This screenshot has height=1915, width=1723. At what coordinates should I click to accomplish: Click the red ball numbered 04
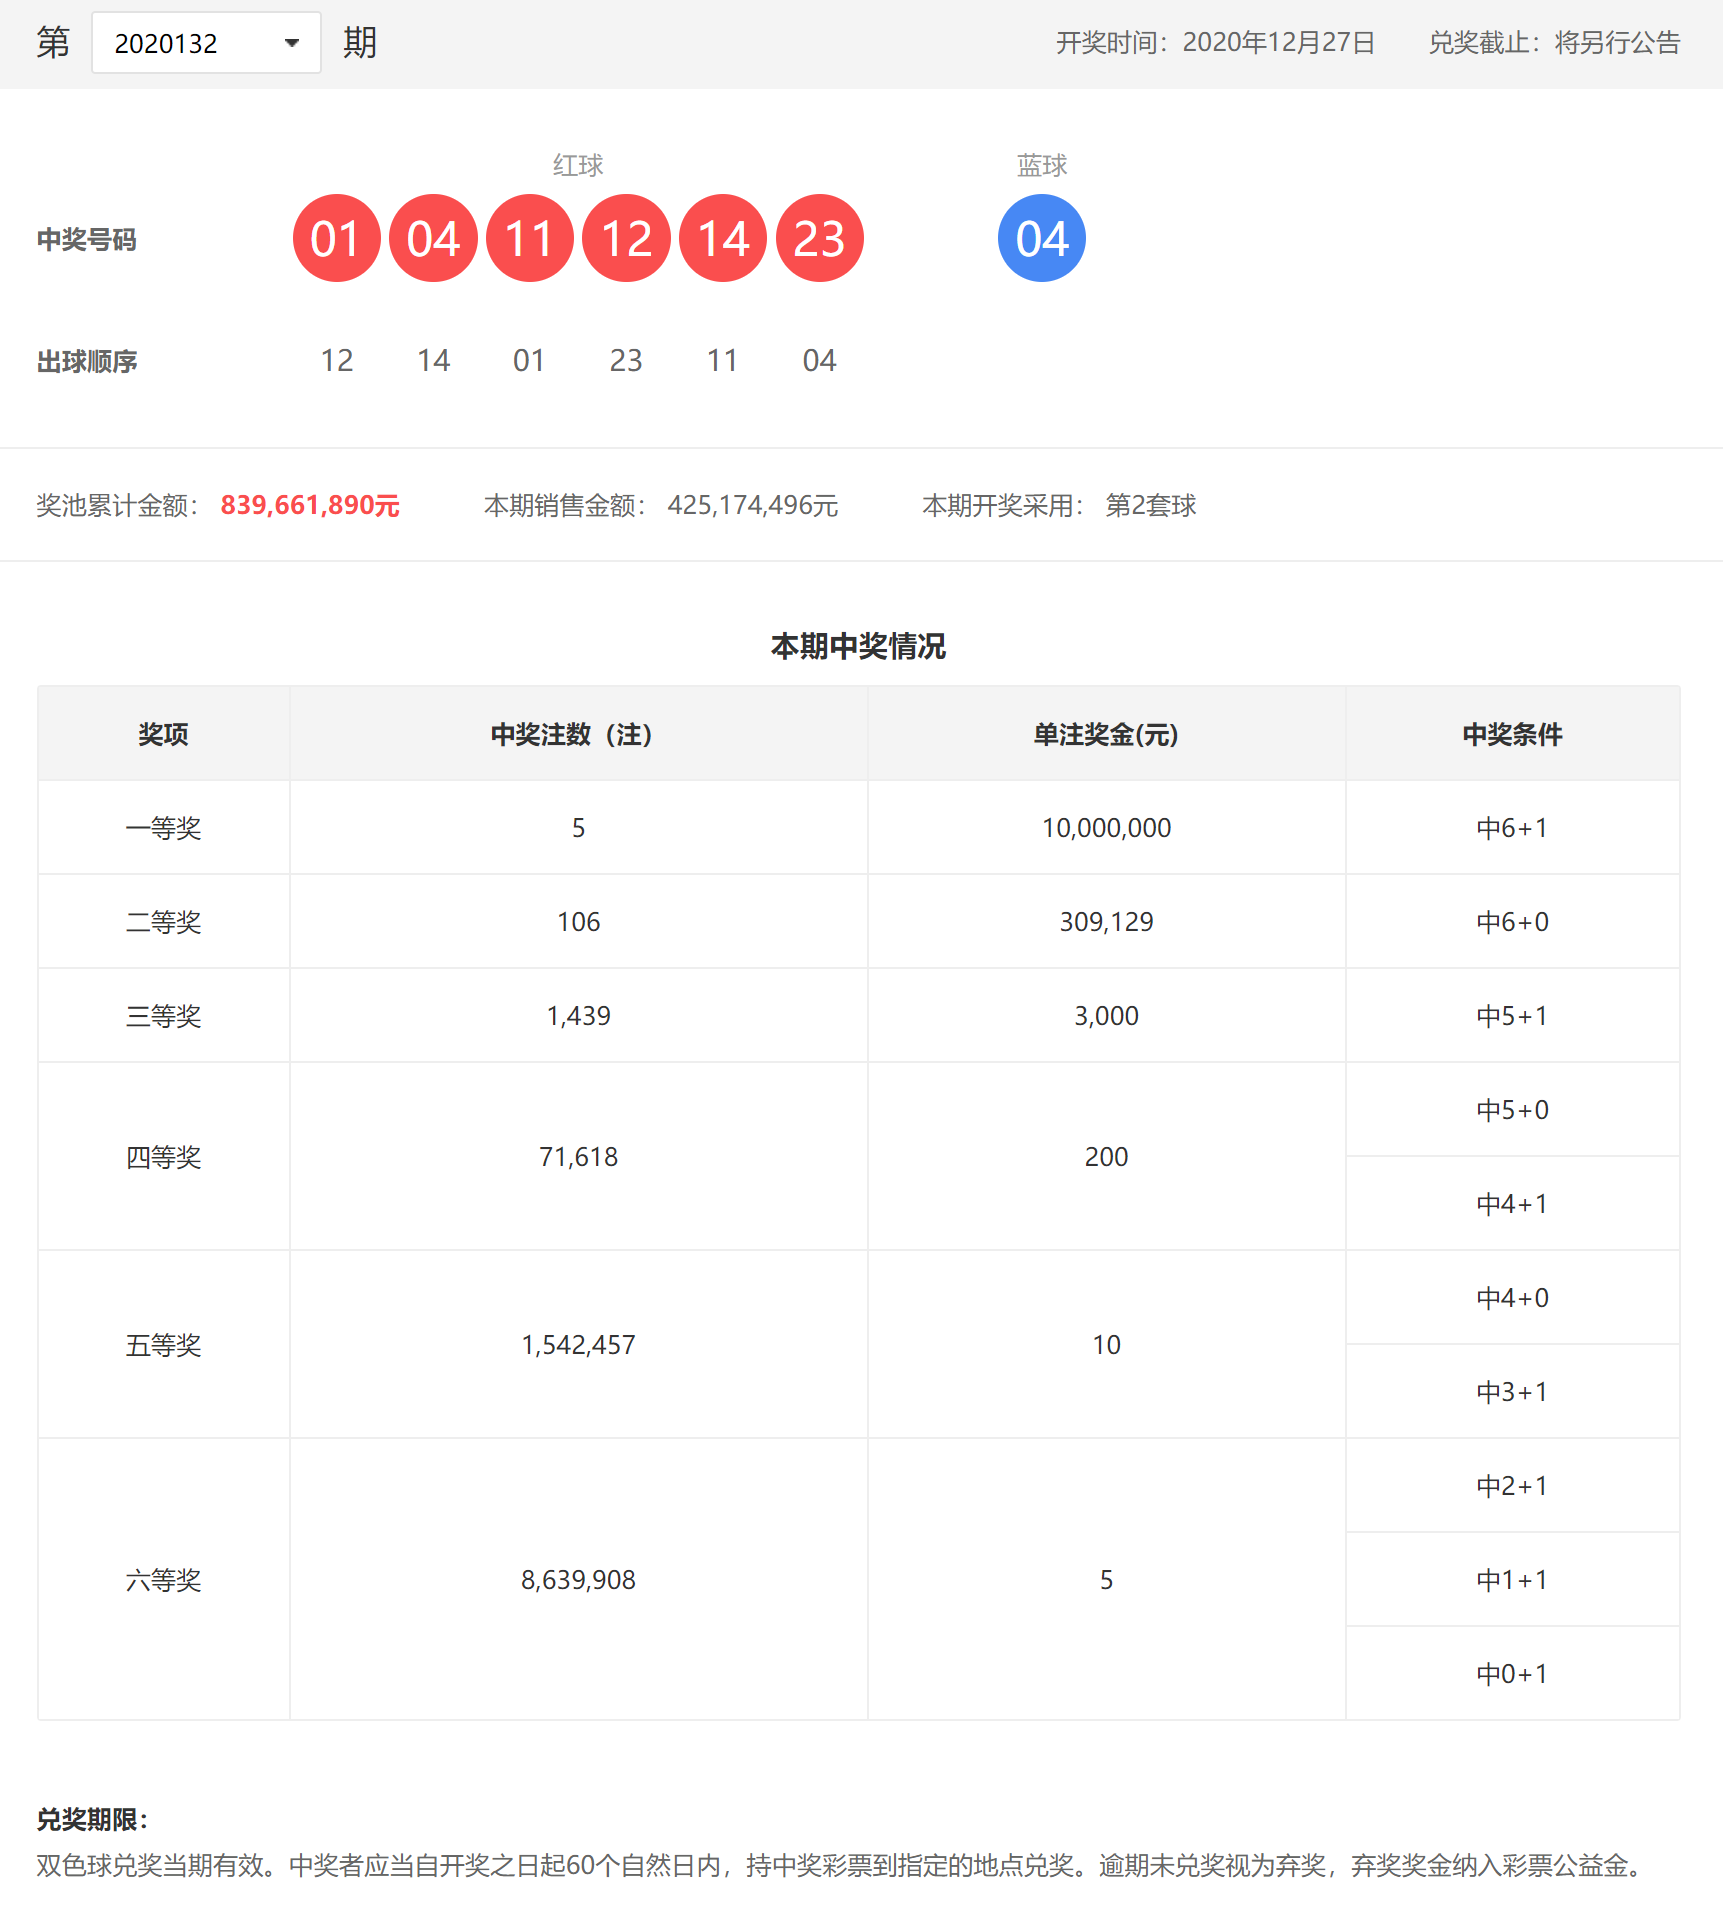[433, 239]
